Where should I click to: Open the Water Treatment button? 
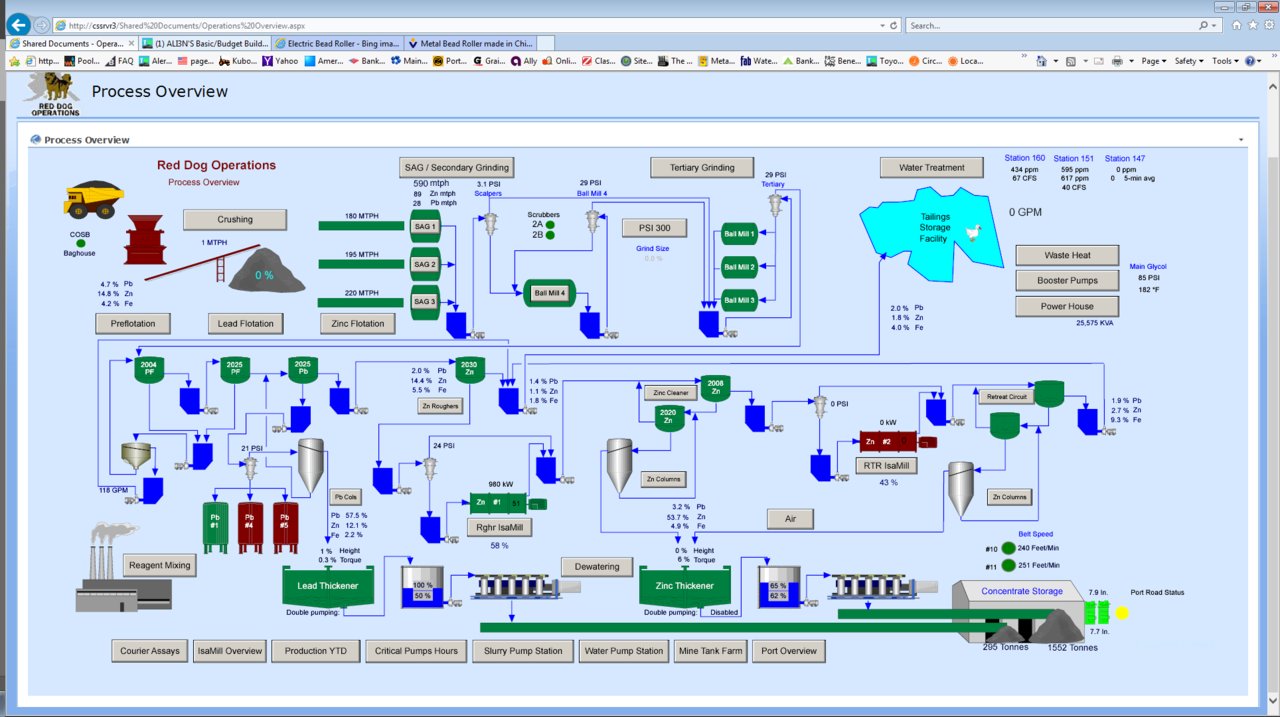(x=932, y=167)
